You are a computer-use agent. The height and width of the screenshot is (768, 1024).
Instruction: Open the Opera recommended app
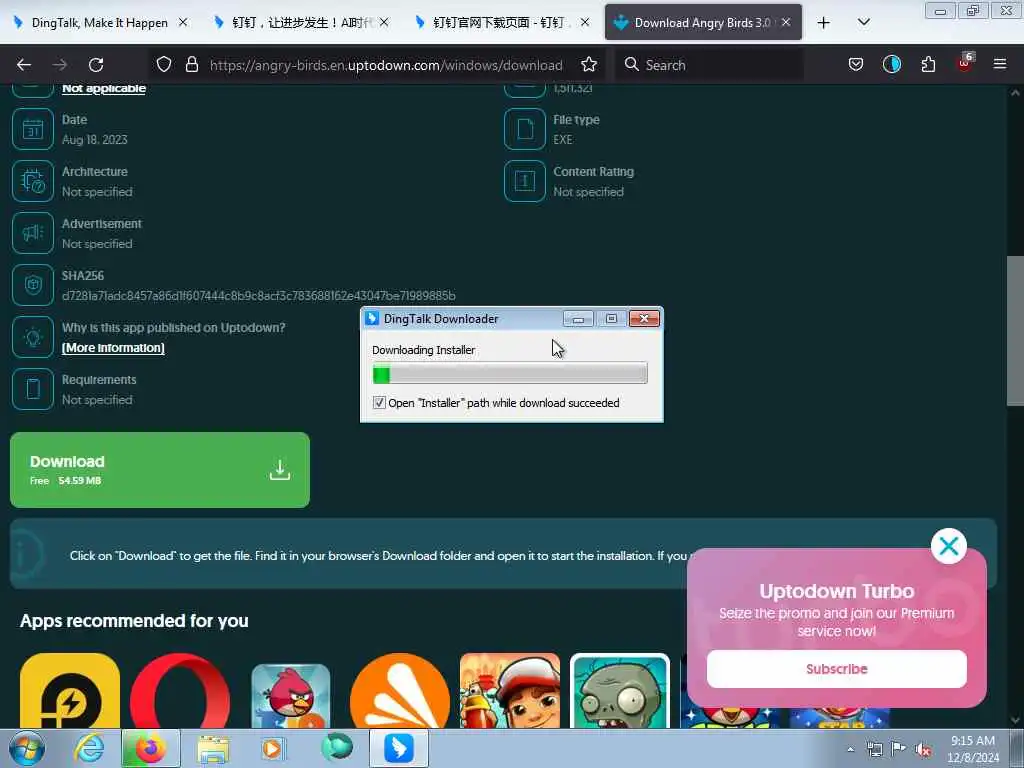[180, 691]
